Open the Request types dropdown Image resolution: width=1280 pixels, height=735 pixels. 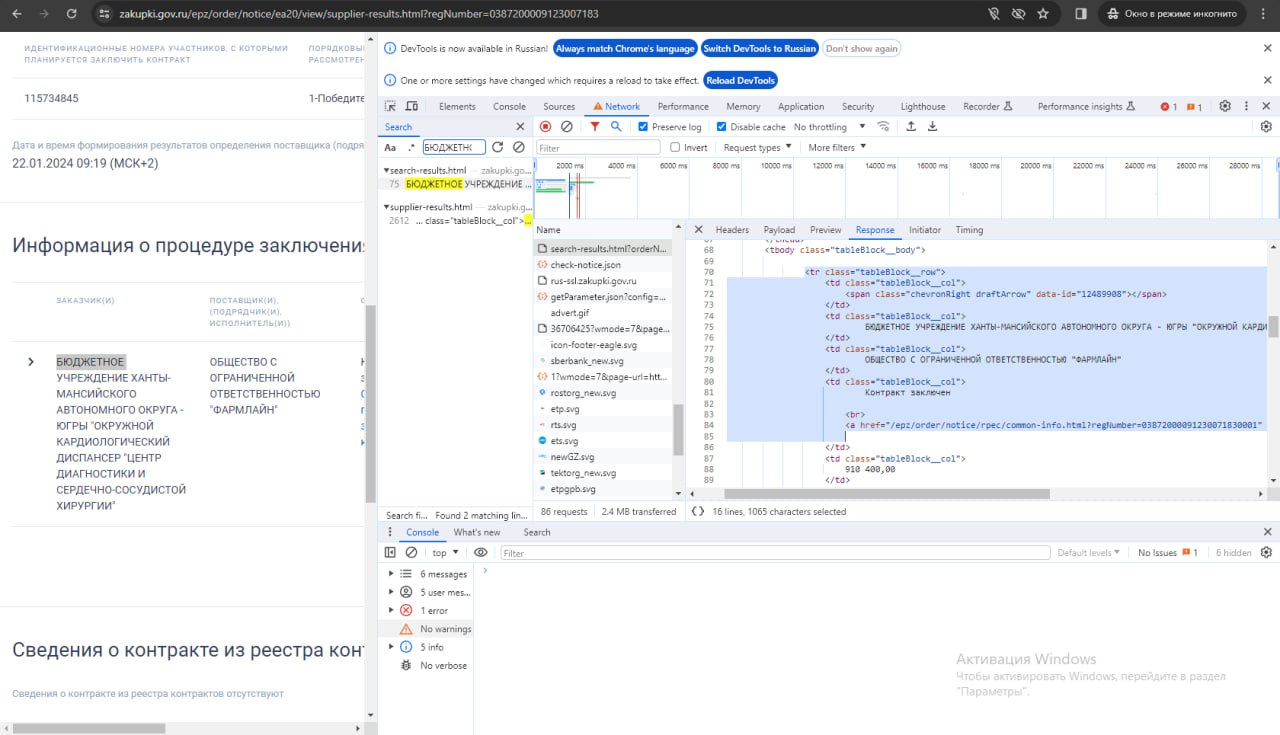(757, 148)
